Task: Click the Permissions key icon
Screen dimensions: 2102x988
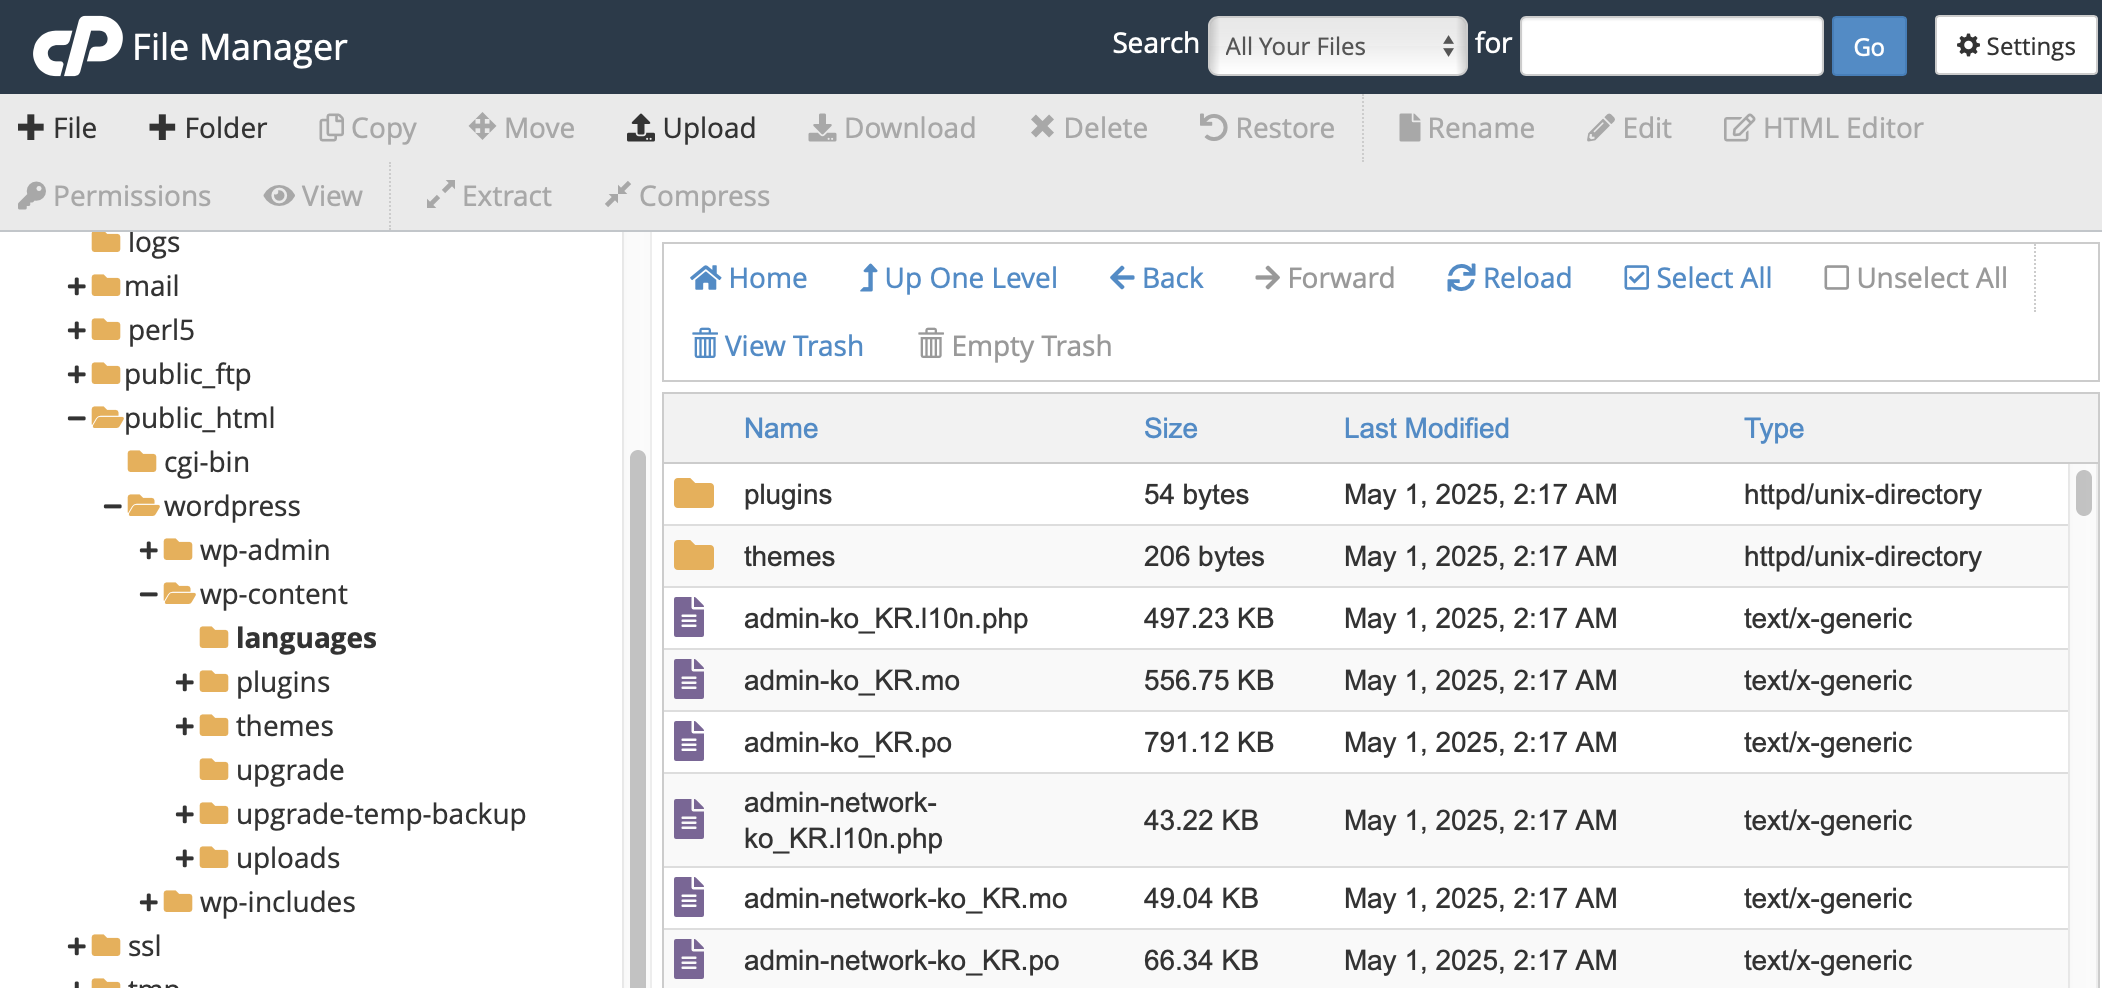Action: tap(32, 195)
